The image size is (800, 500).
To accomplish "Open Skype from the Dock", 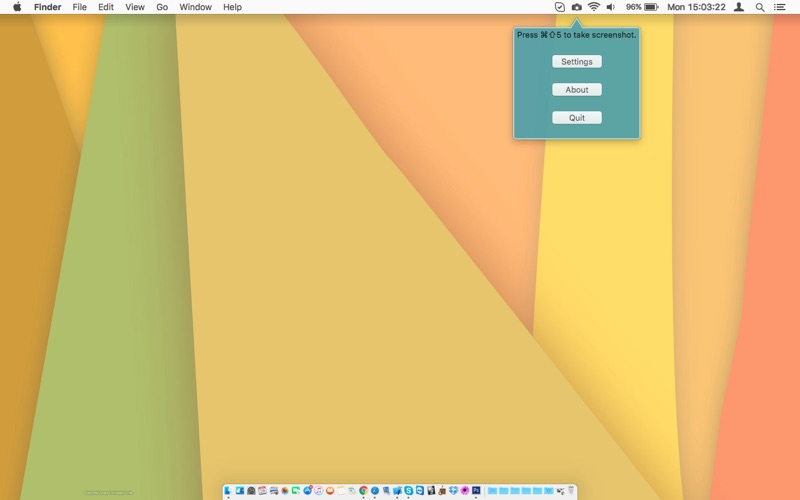I will point(408,491).
